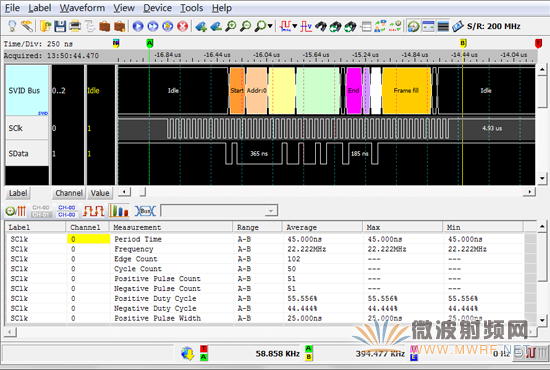The image size is (550, 370).
Task: Click the light bulb tips icon
Action: 12,26
